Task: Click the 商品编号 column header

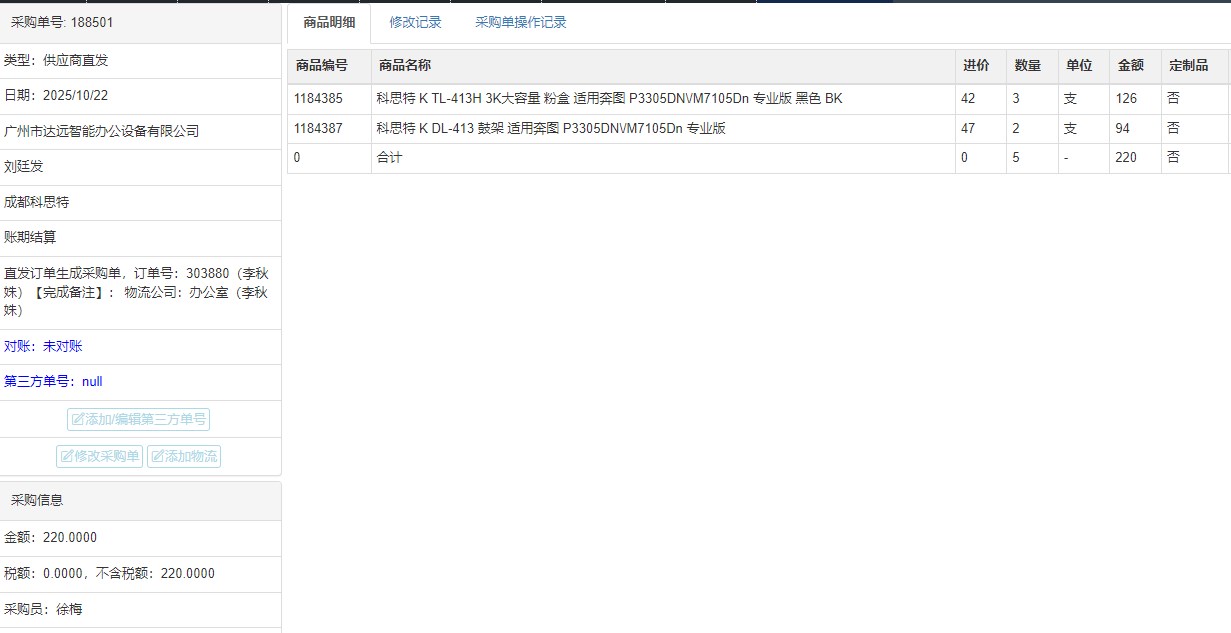Action: (321, 66)
